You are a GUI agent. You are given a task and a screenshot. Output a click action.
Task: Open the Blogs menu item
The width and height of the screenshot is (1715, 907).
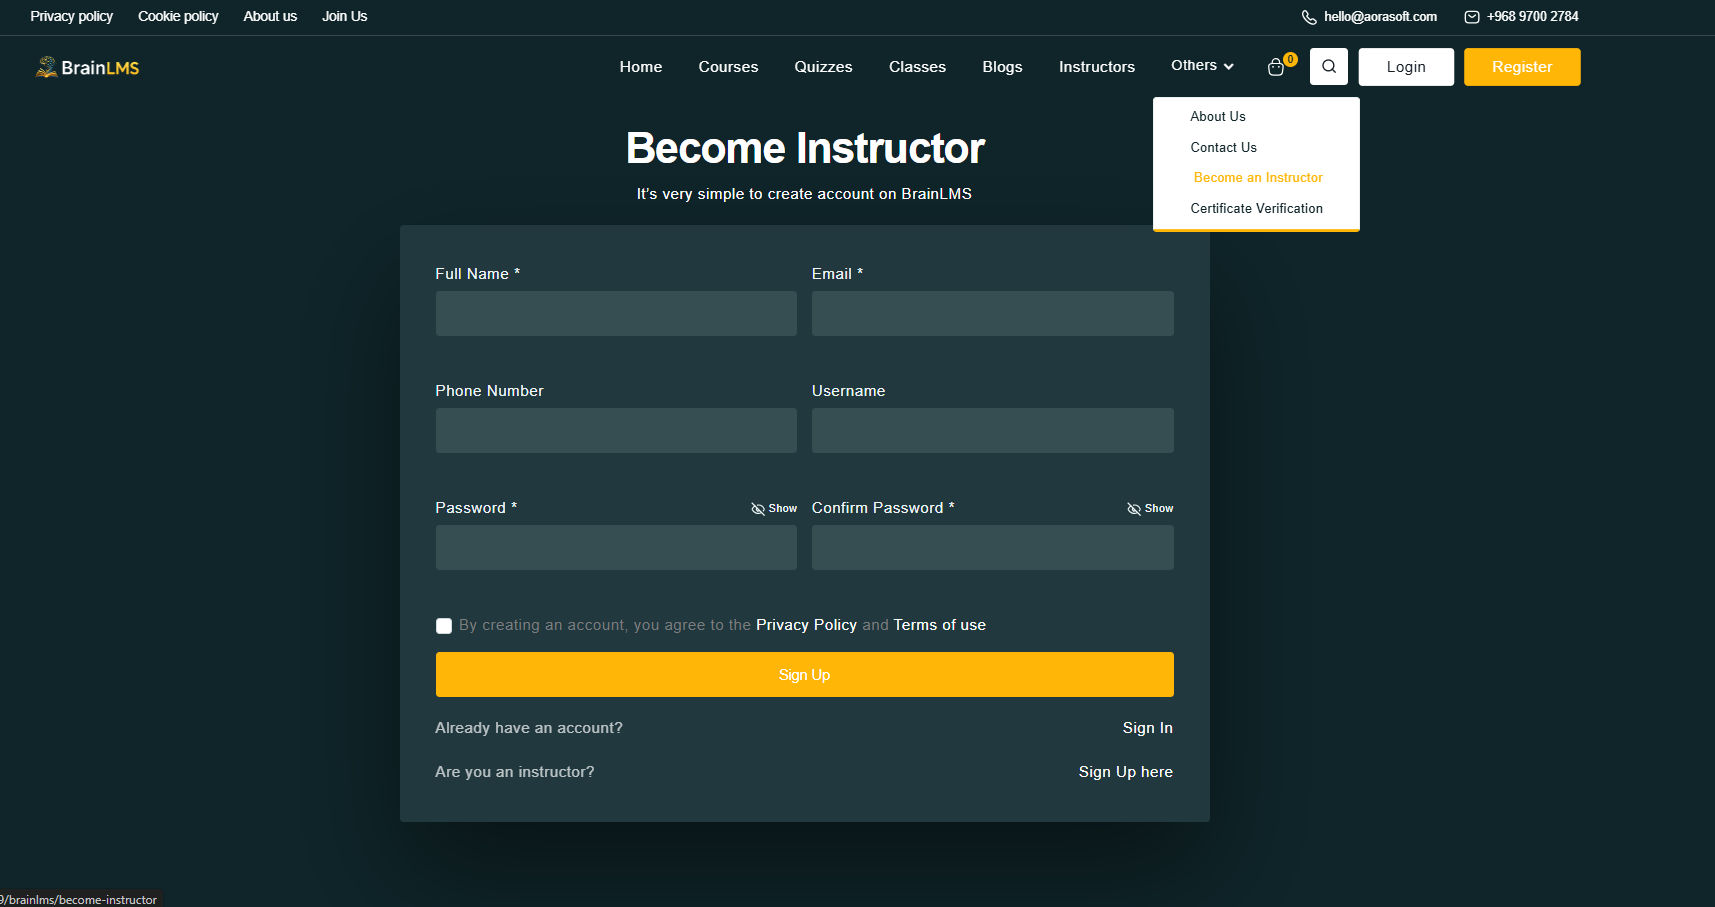tap(1002, 67)
